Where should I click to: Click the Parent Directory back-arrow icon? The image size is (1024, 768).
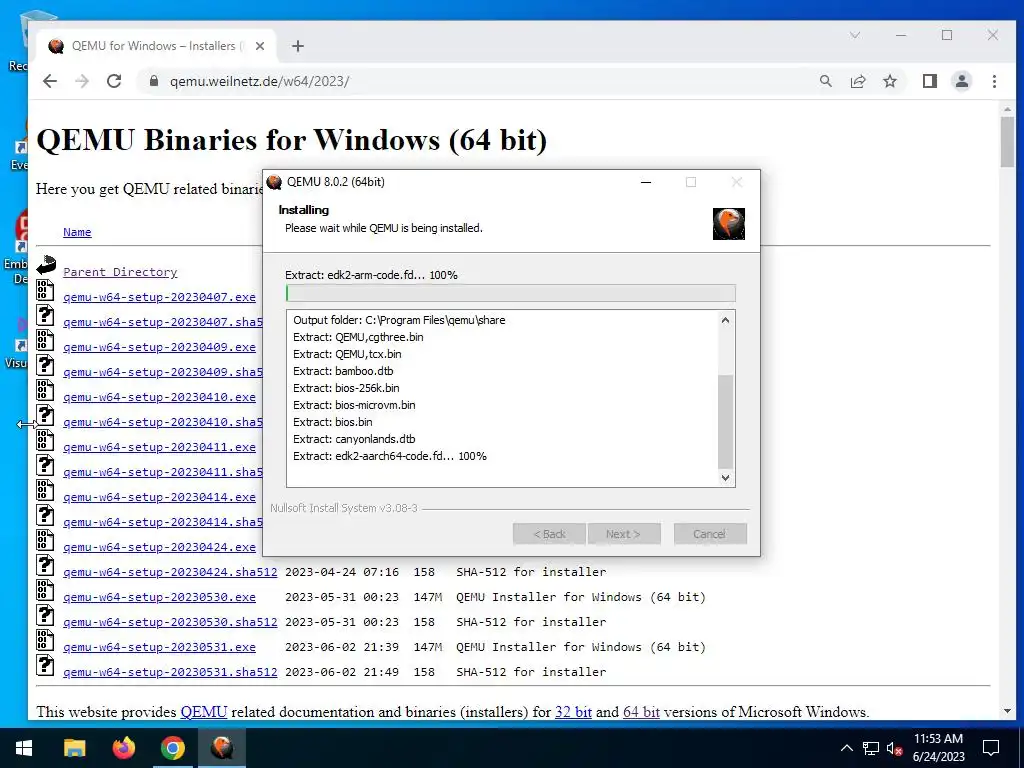tap(46, 265)
